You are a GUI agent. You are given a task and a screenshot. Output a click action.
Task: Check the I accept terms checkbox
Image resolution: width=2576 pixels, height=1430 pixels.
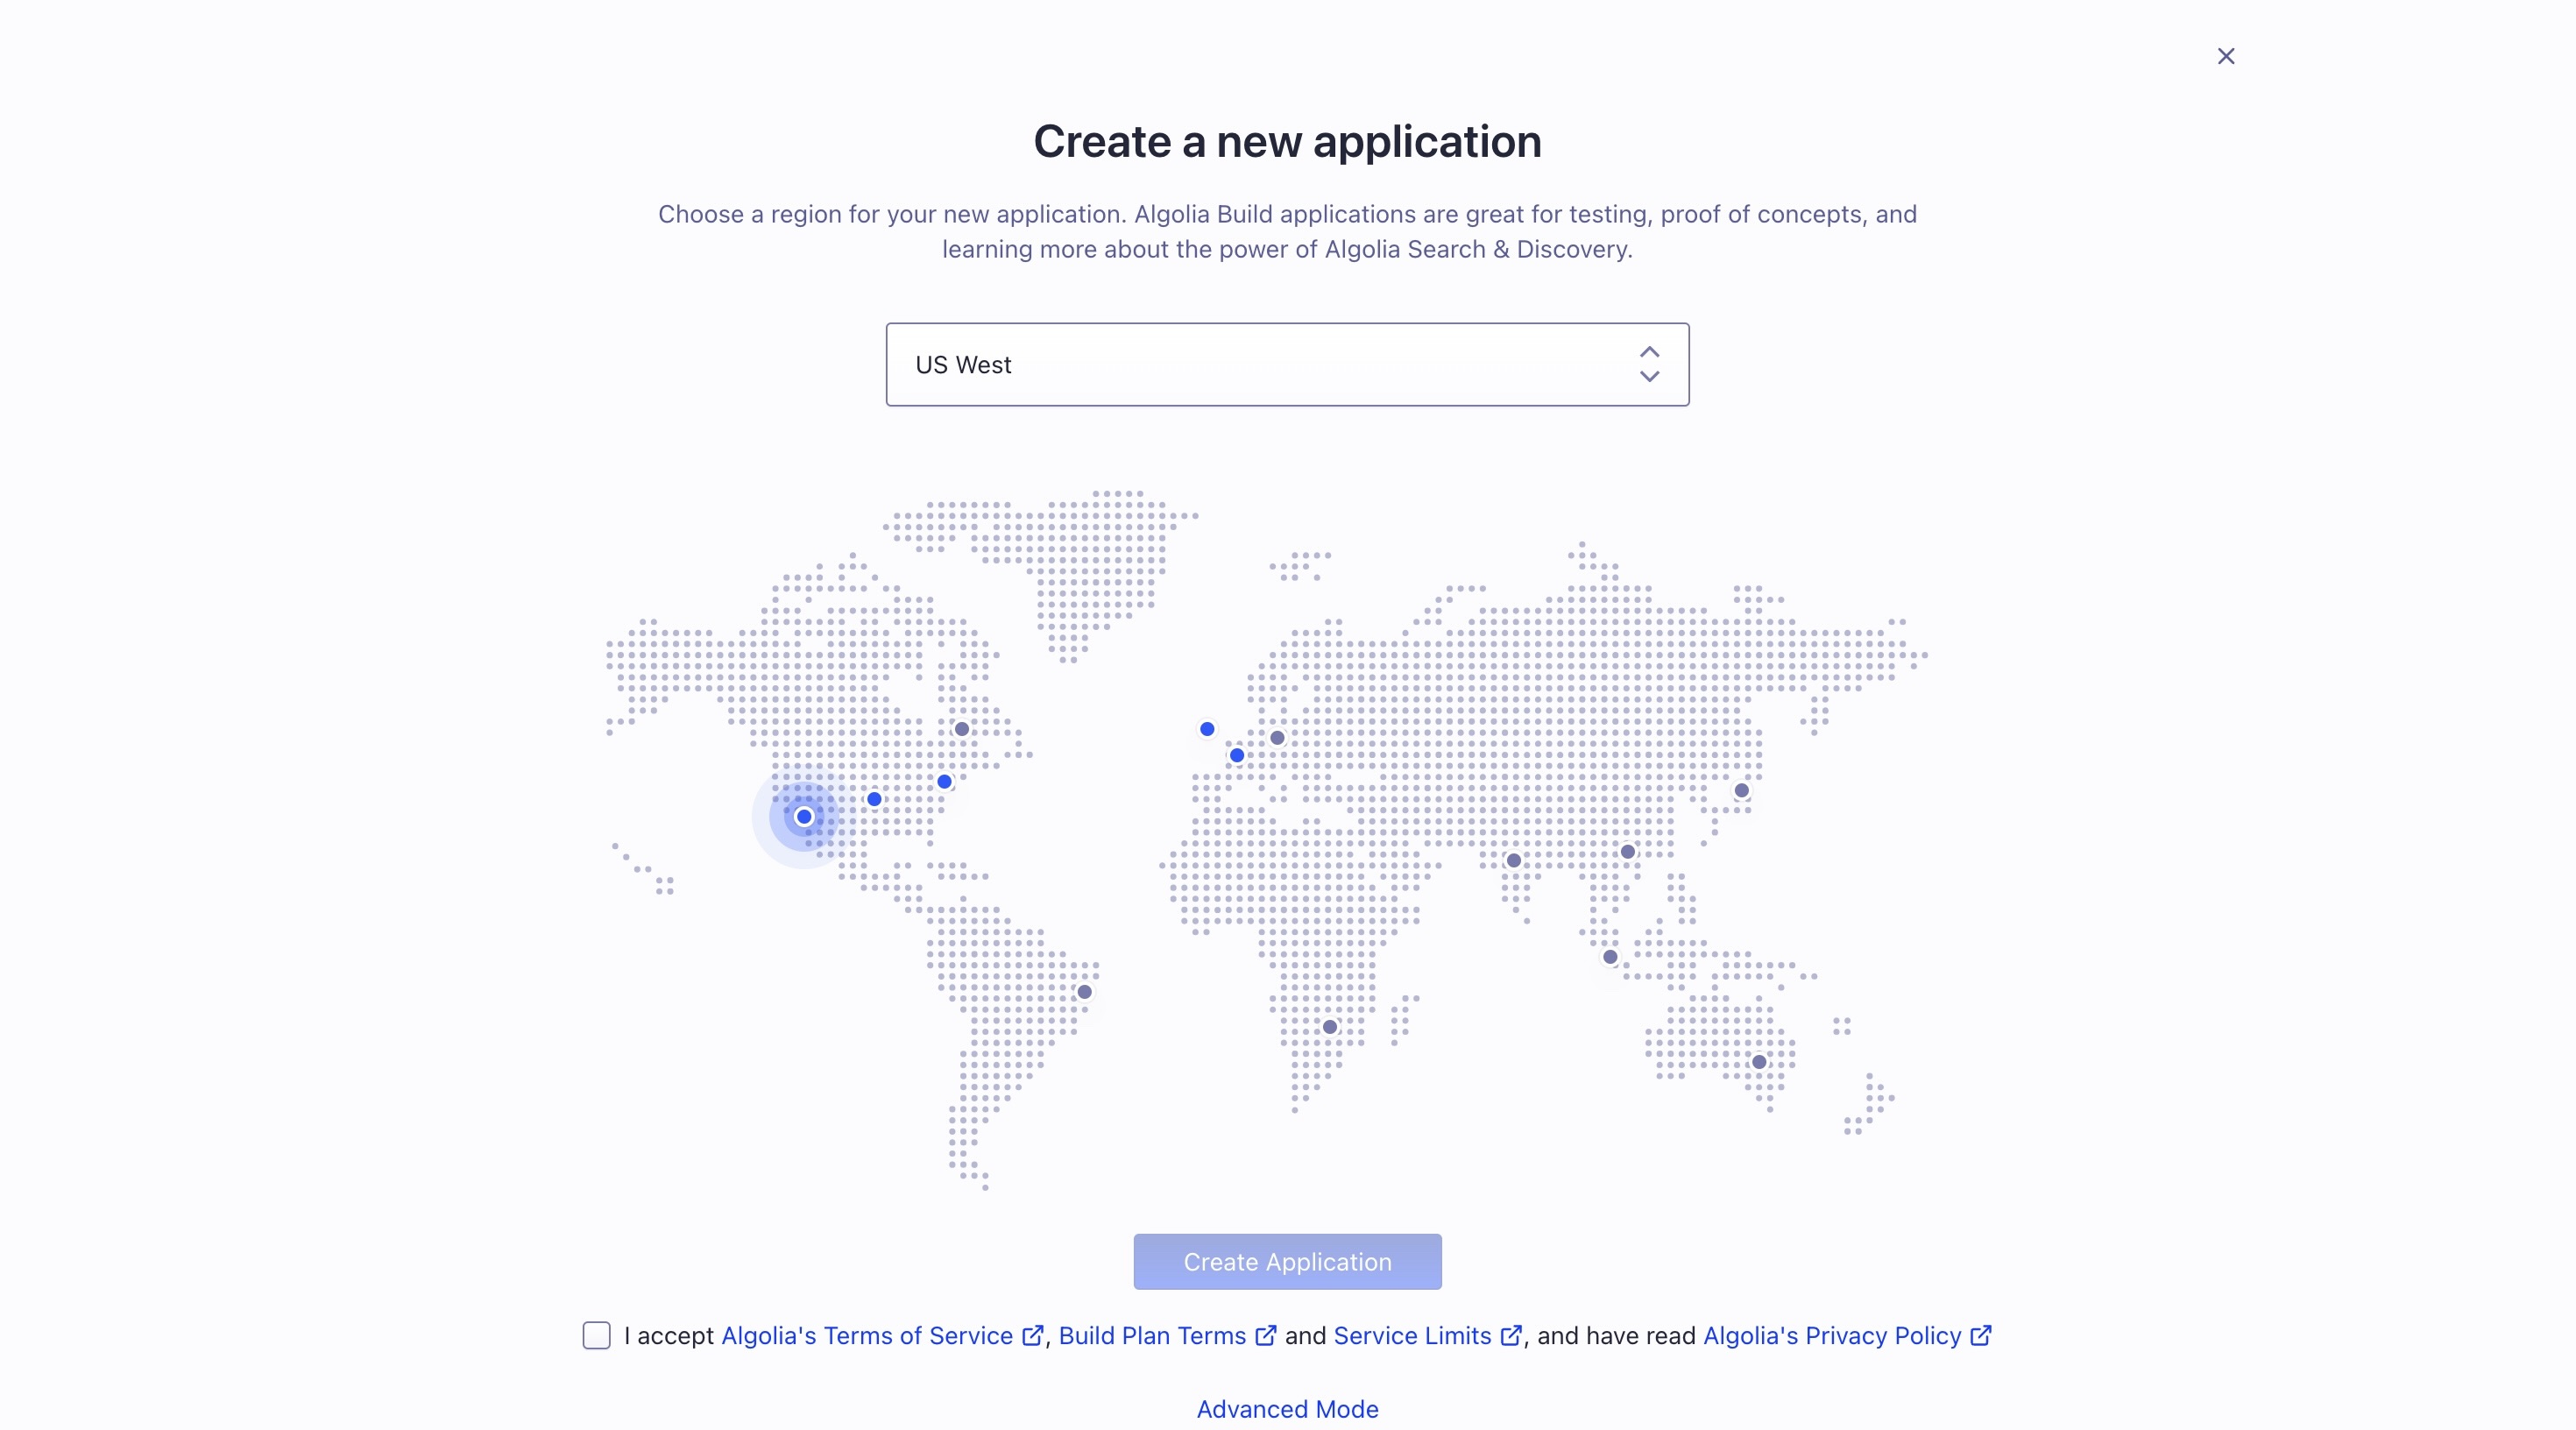coord(596,1335)
